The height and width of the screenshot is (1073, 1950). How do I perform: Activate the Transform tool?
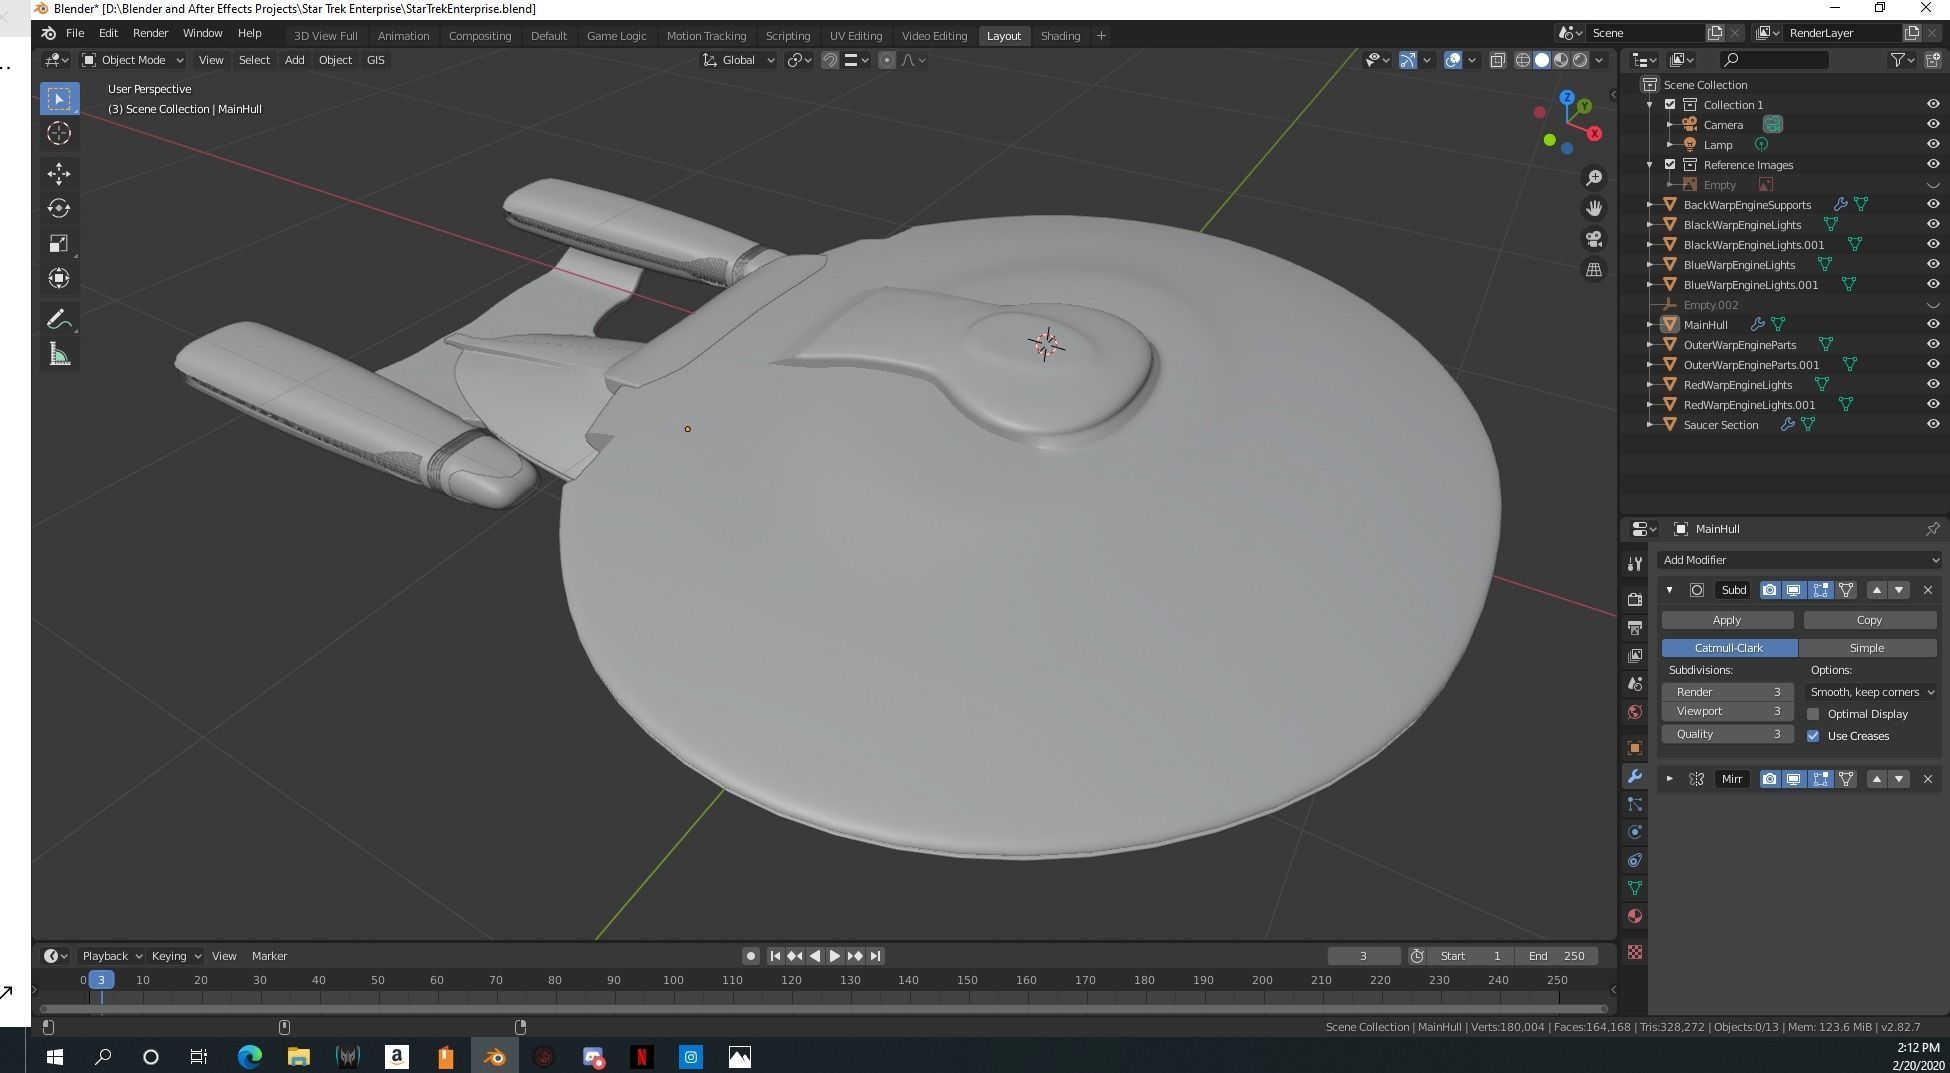pyautogui.click(x=59, y=278)
